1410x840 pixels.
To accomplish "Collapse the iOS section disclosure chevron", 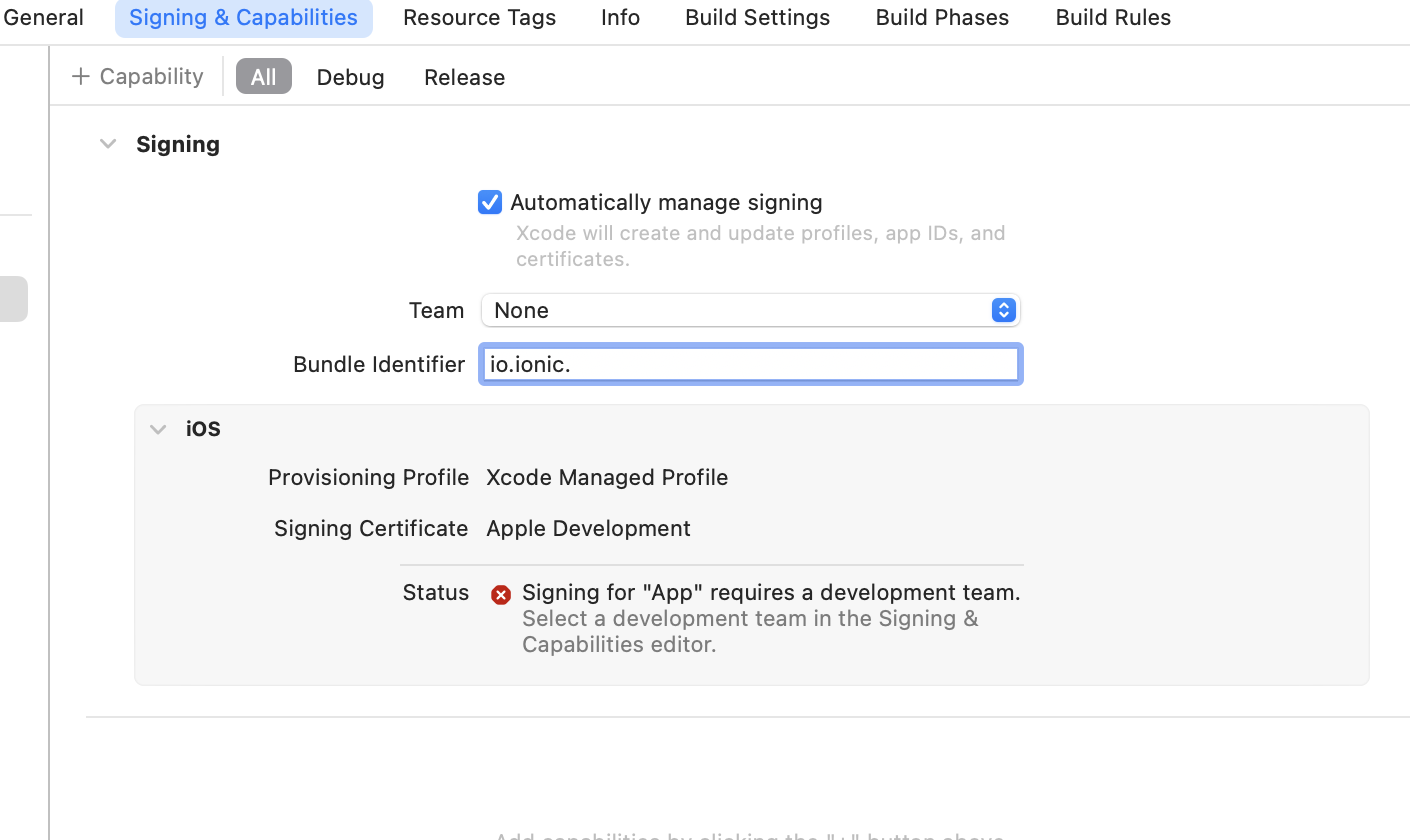I will click(158, 429).
